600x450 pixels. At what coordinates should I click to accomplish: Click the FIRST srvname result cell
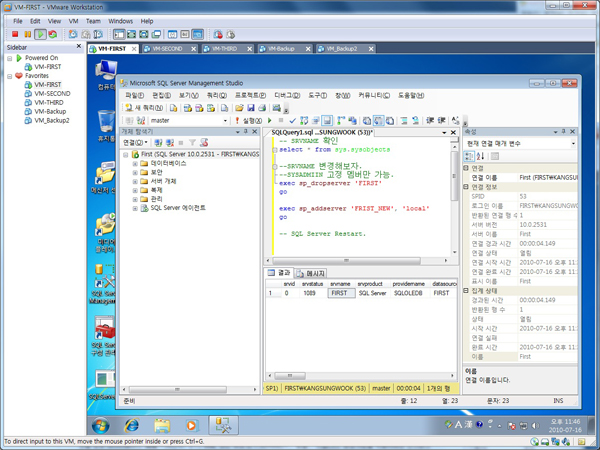[341, 293]
